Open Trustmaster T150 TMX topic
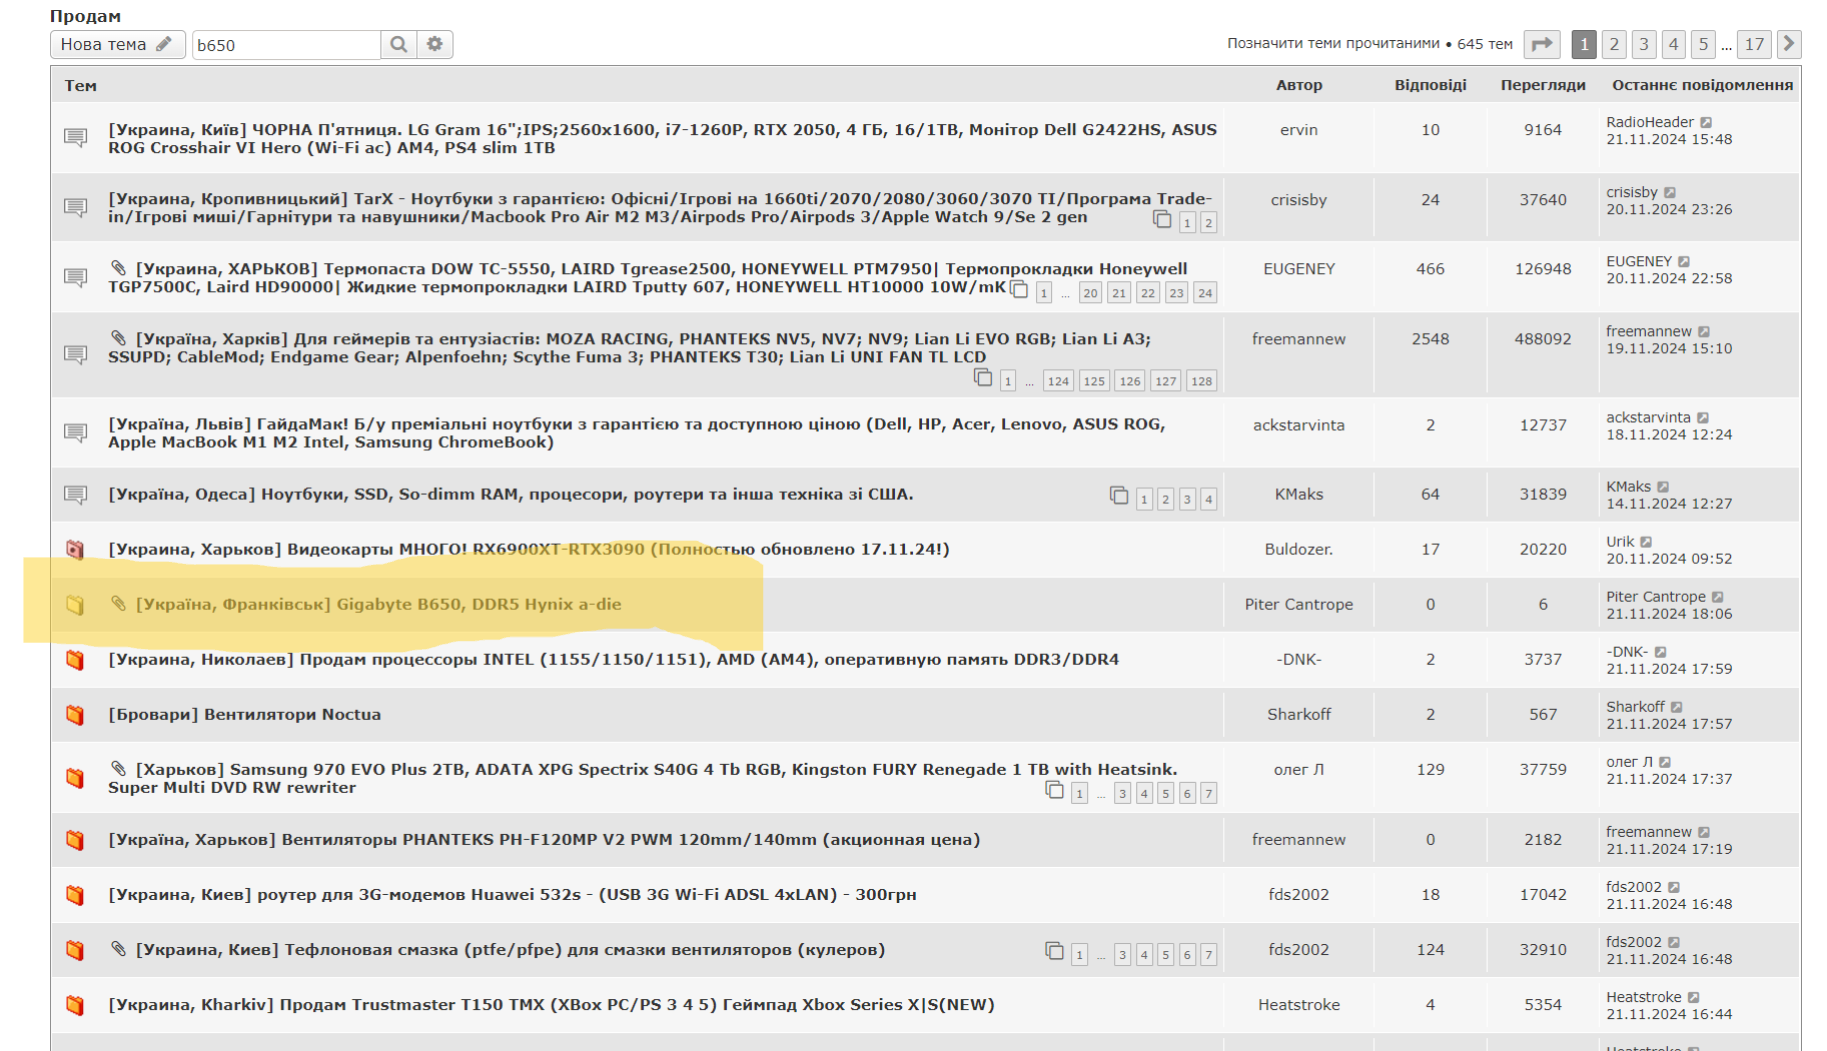Image resolution: width=1827 pixels, height=1051 pixels. point(551,1004)
